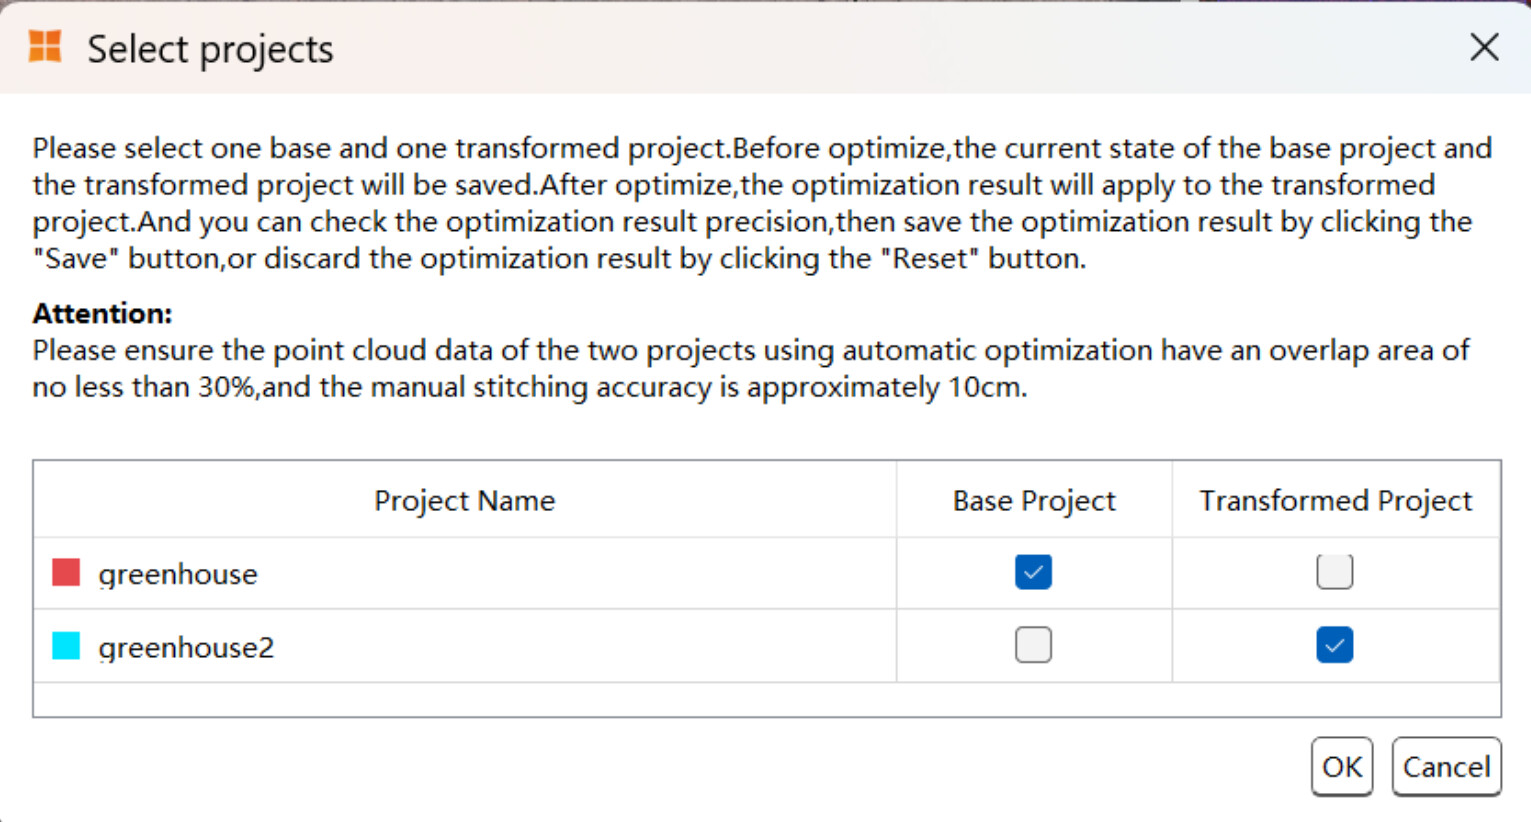Click the cyan color swatch beside greenhouse2
Image resolution: width=1531 pixels, height=822 pixels.
point(66,646)
